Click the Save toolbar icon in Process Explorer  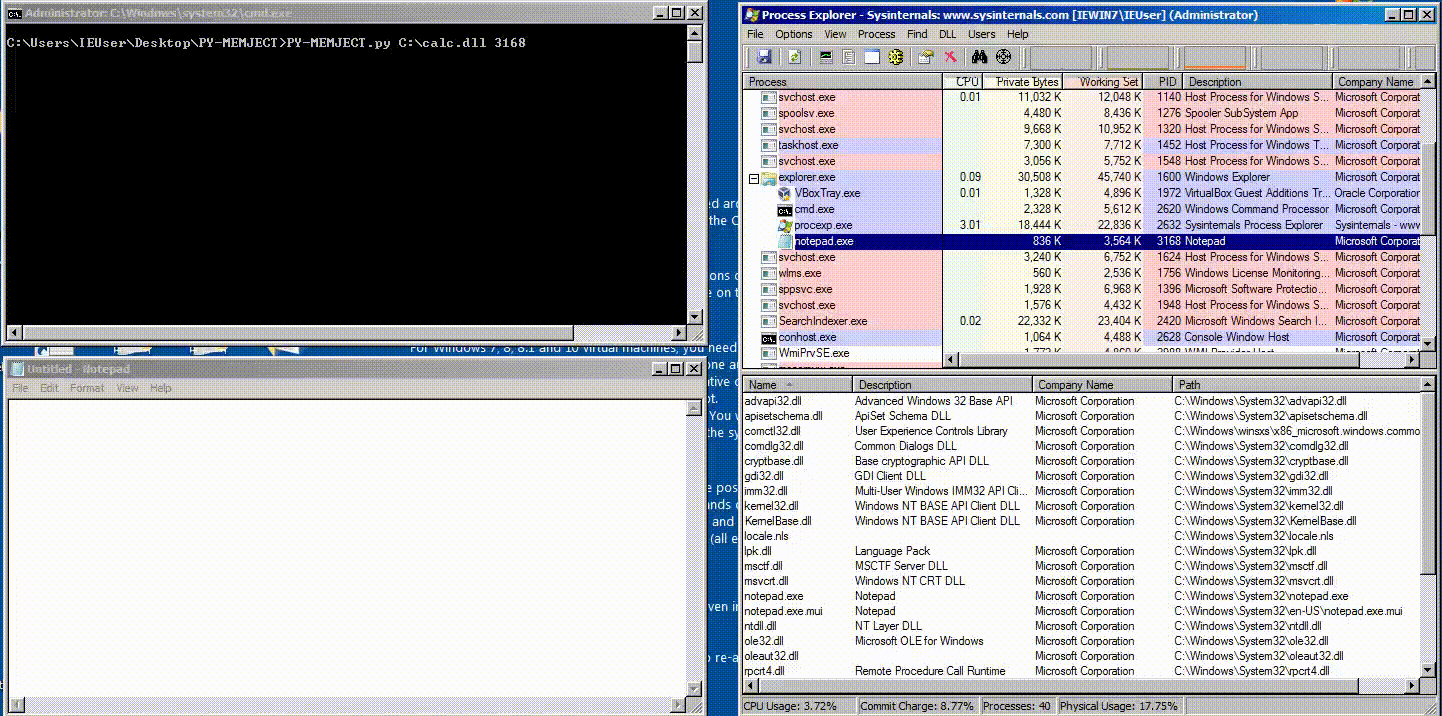765,58
